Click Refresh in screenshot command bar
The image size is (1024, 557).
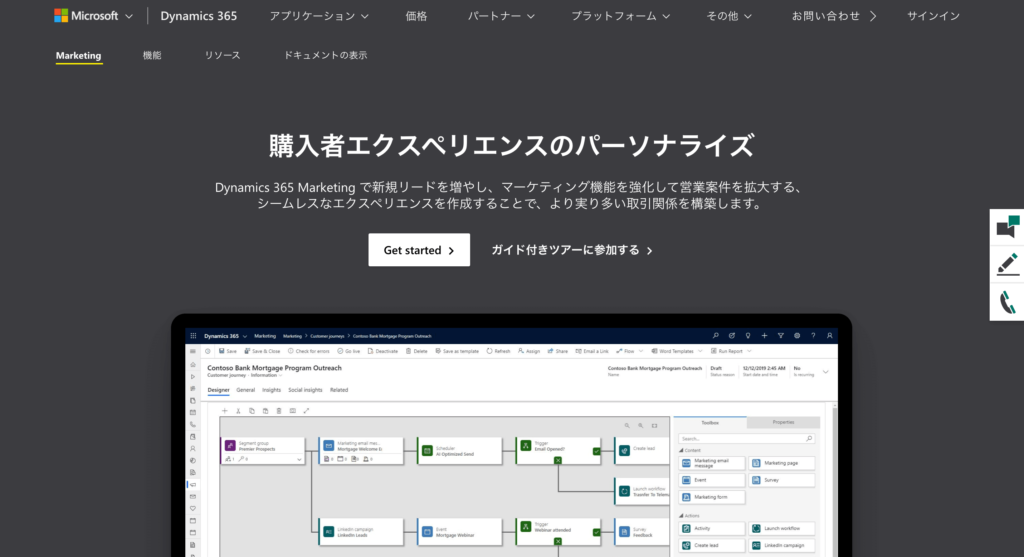(498, 351)
